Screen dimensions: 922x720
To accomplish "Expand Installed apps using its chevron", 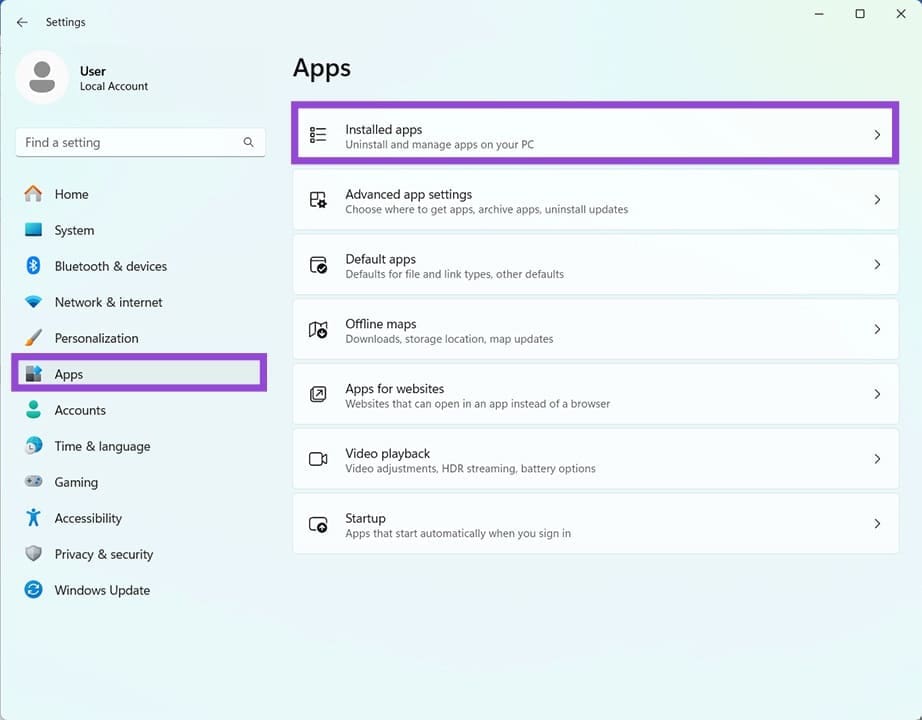I will 877,135.
